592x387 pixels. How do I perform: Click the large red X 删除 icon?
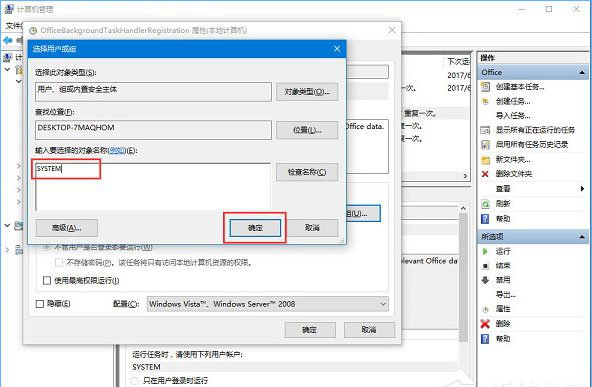pyautogui.click(x=485, y=324)
